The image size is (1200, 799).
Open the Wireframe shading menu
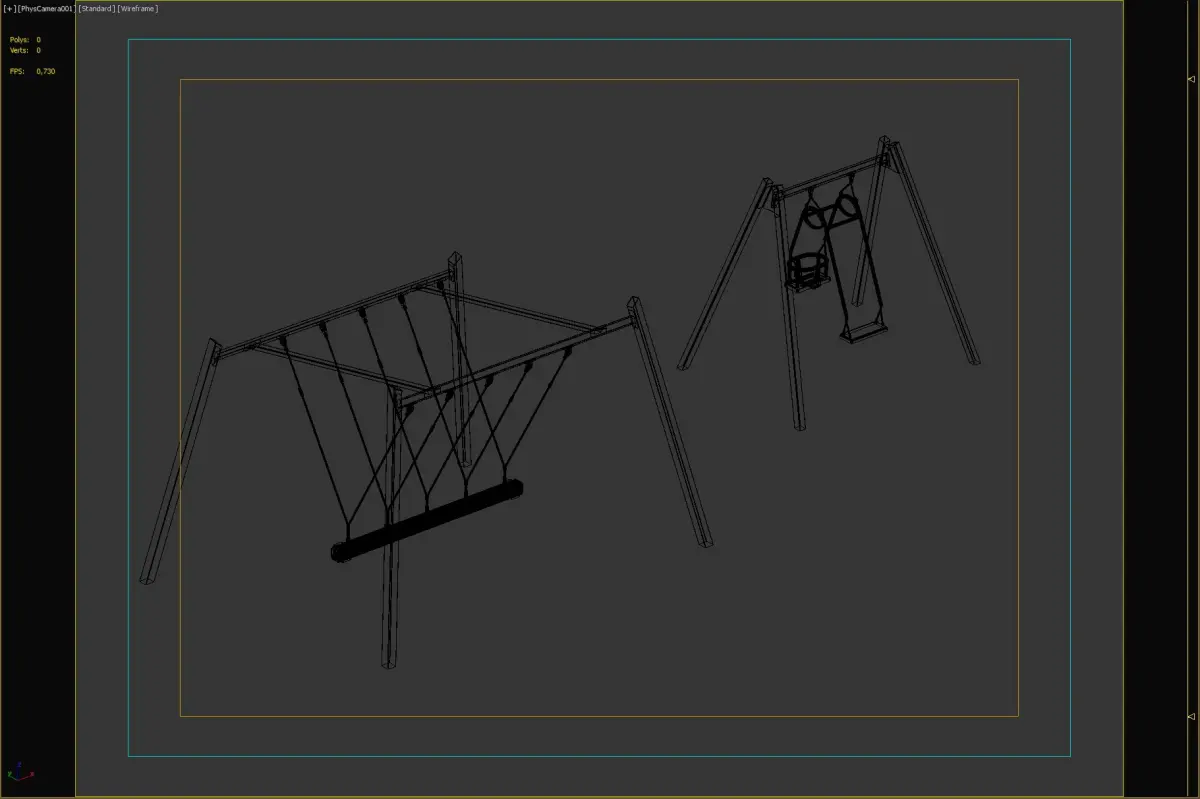(137, 9)
